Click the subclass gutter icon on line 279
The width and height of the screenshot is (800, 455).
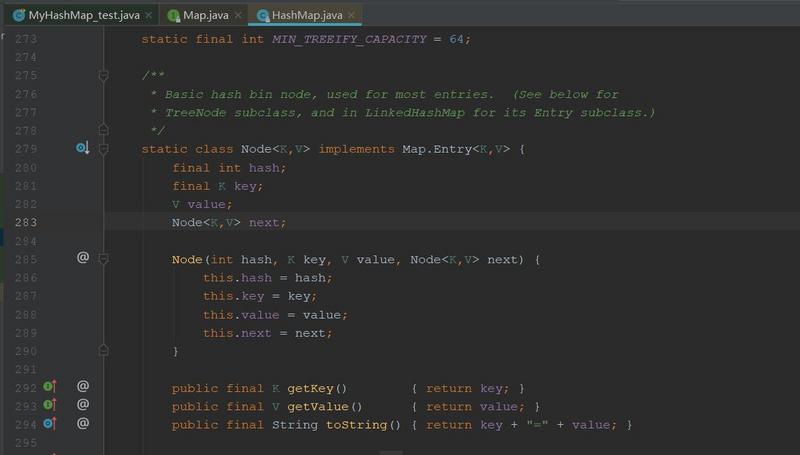click(82, 148)
